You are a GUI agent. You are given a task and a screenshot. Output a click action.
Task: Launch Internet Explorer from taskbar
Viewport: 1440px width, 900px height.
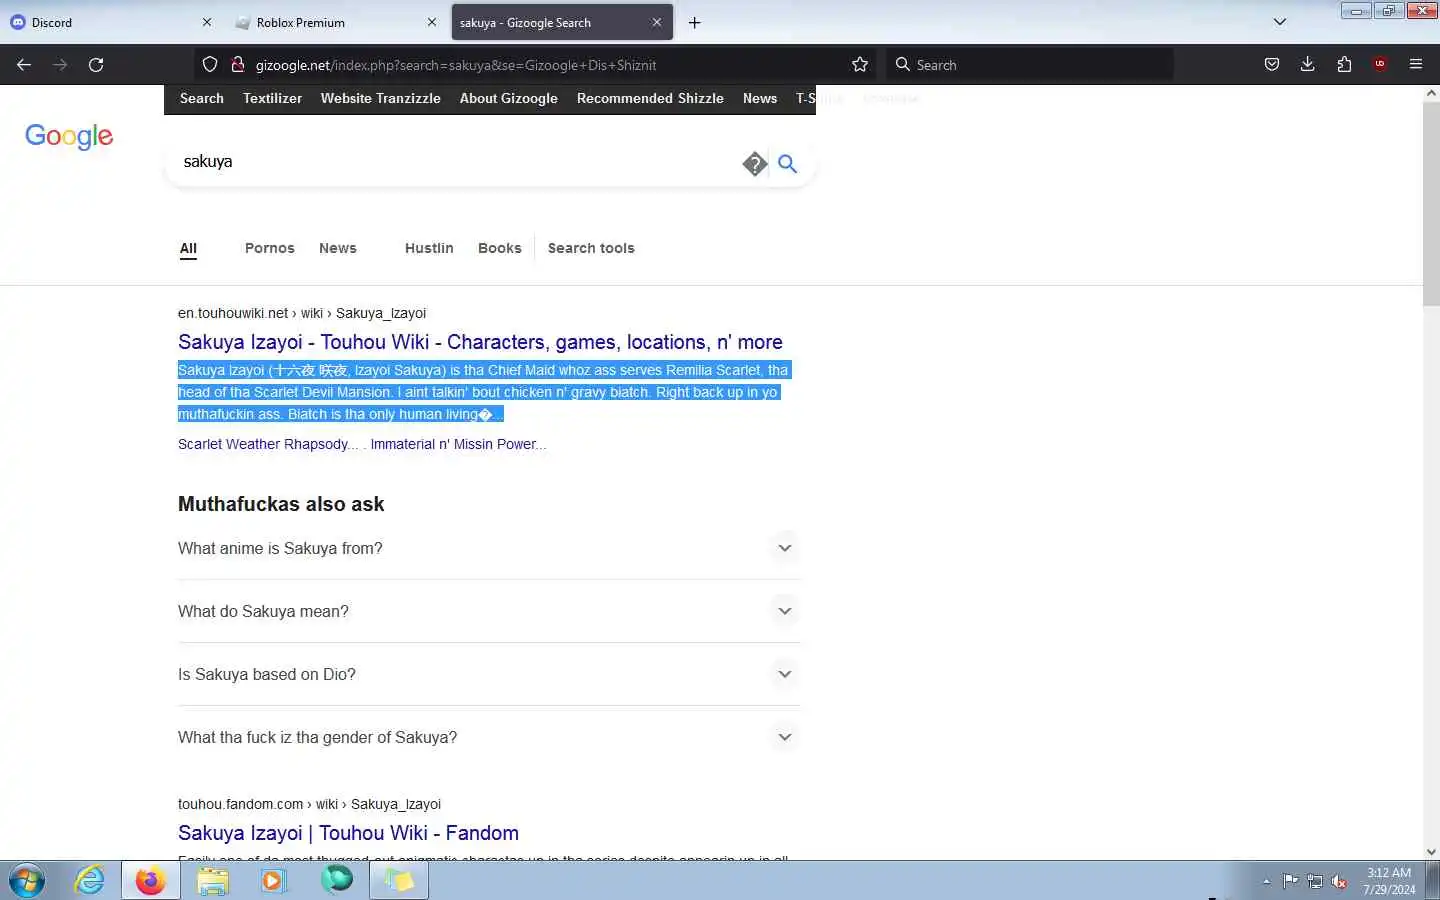[x=90, y=881]
